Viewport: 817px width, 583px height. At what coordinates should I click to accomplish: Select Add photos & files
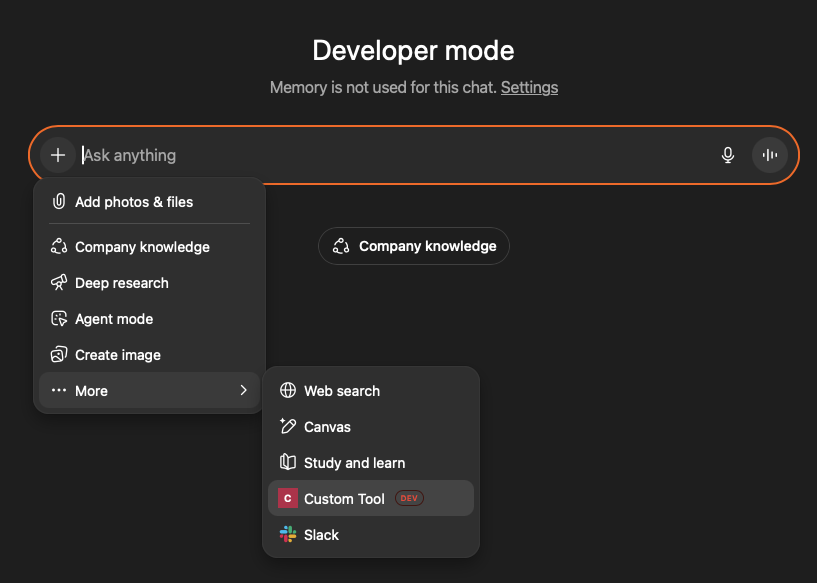150,202
